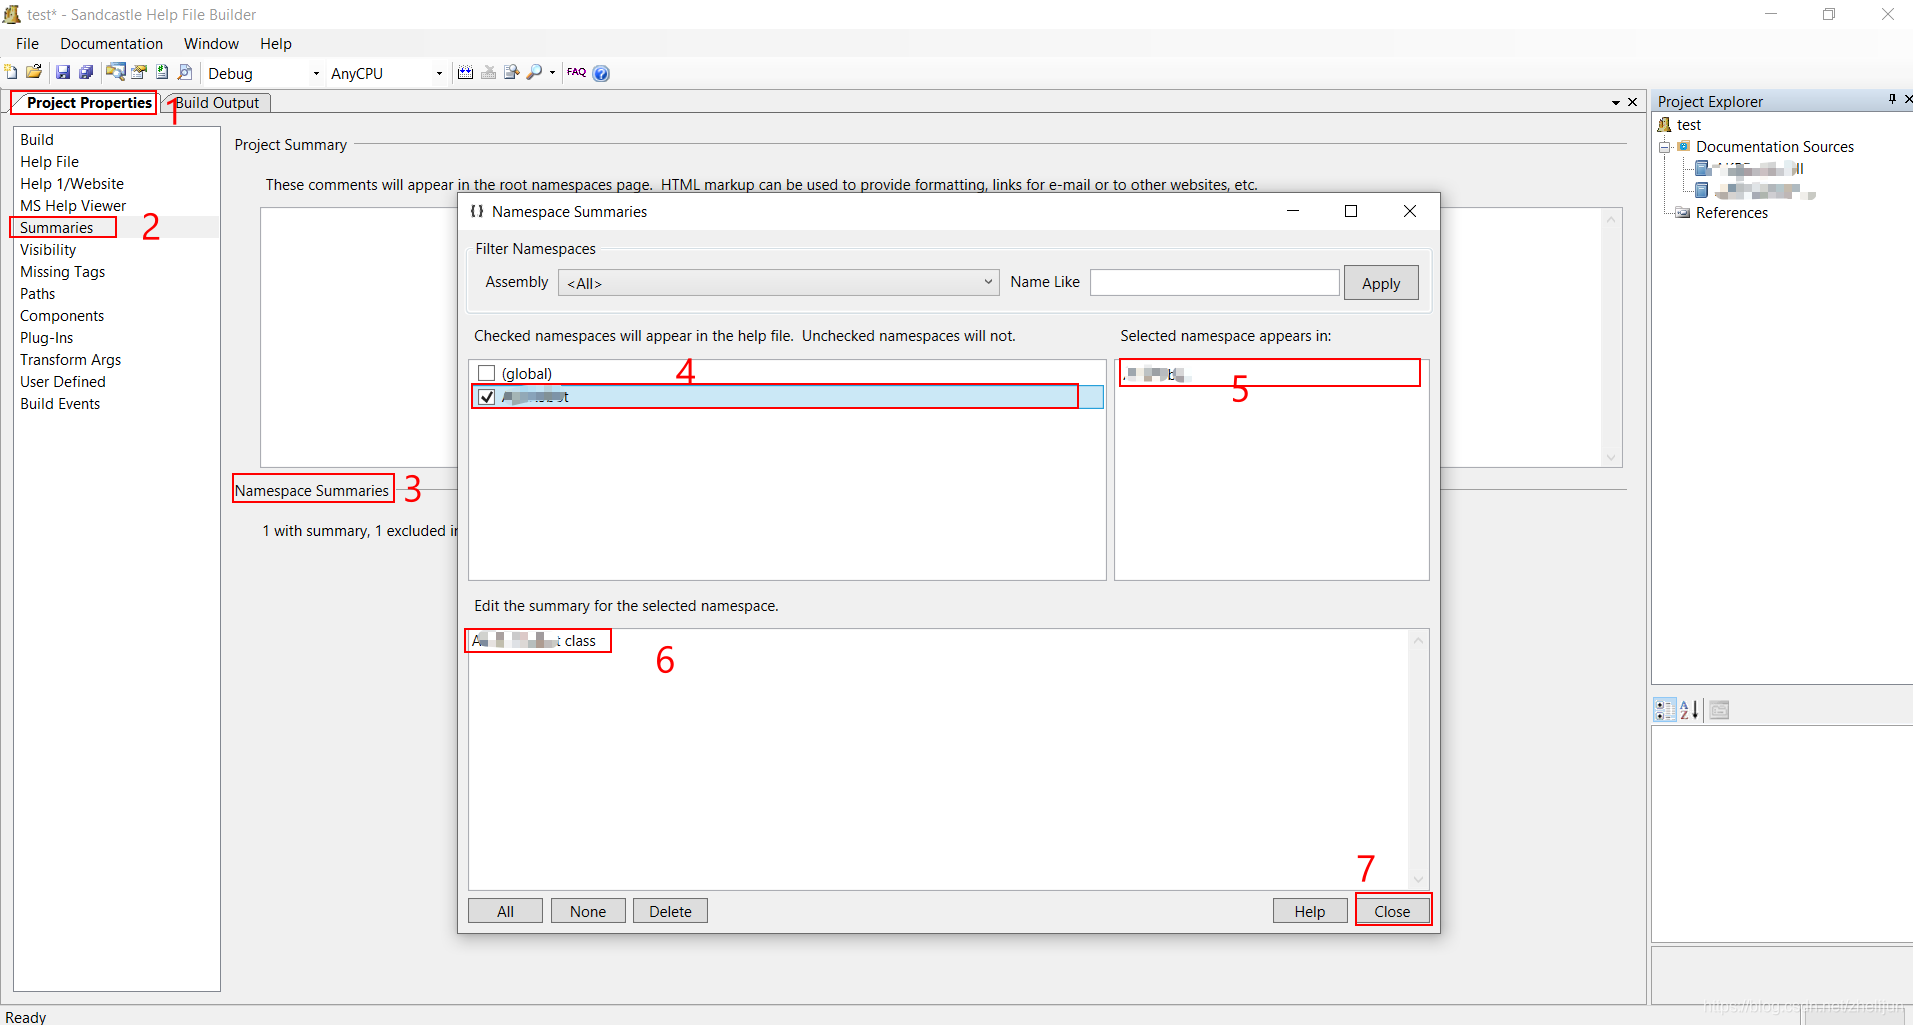The width and height of the screenshot is (1913, 1025).
Task: Click the green document icon in toolbar
Action: (162, 72)
